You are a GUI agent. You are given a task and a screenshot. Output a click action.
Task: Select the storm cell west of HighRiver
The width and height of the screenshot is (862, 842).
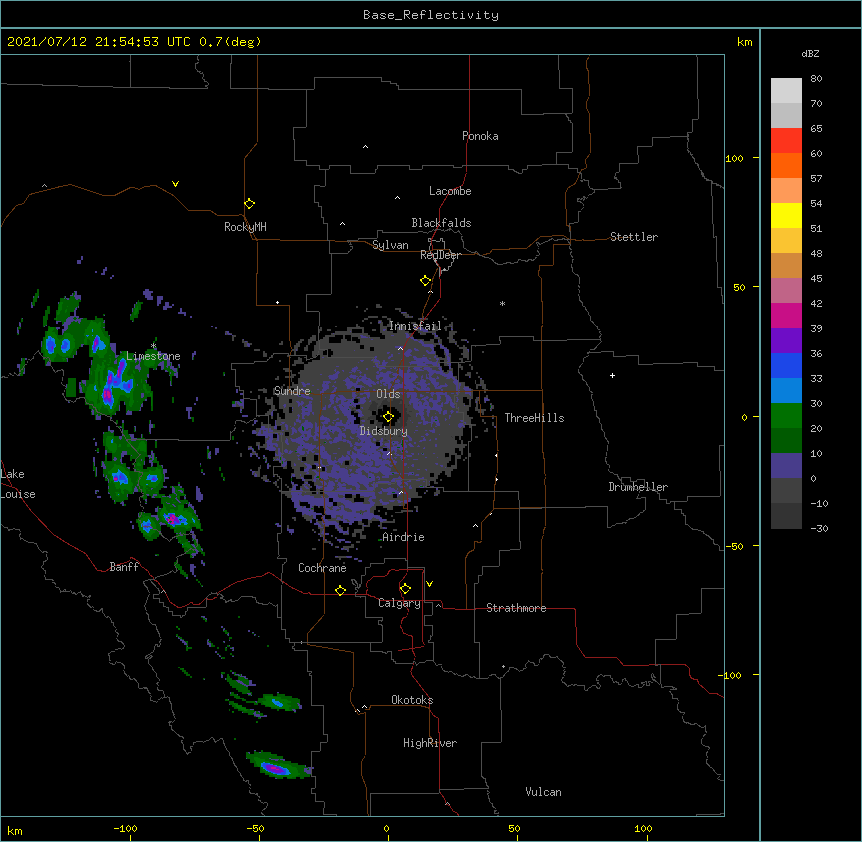tap(278, 767)
